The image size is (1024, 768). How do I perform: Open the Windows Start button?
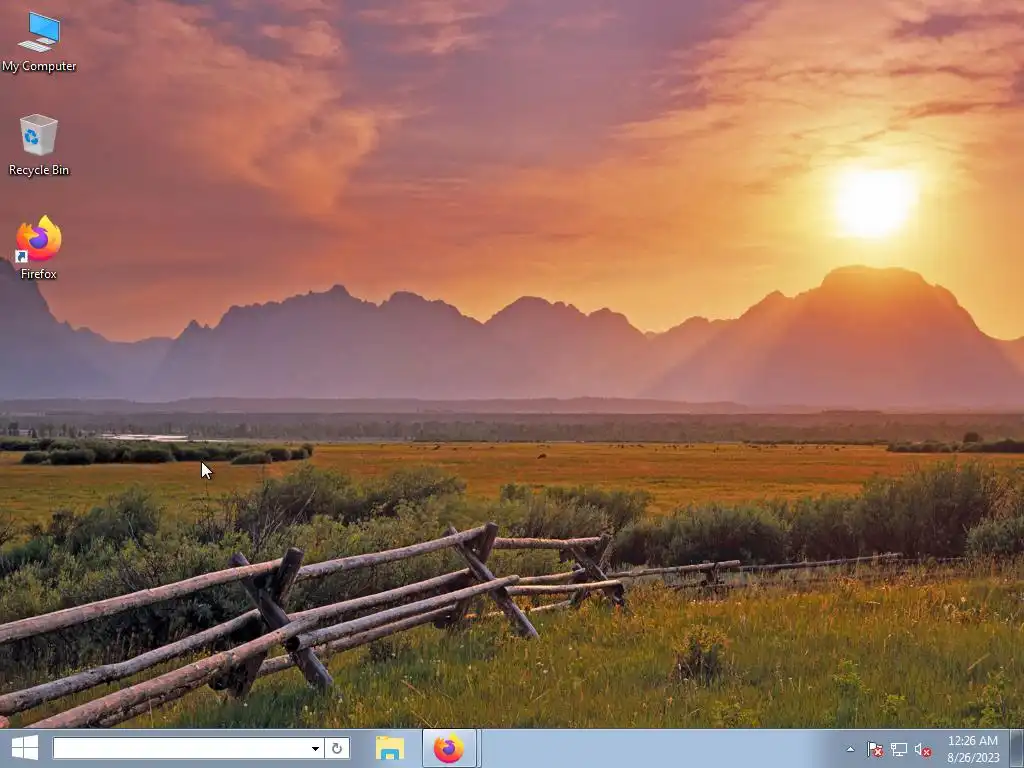(25, 748)
